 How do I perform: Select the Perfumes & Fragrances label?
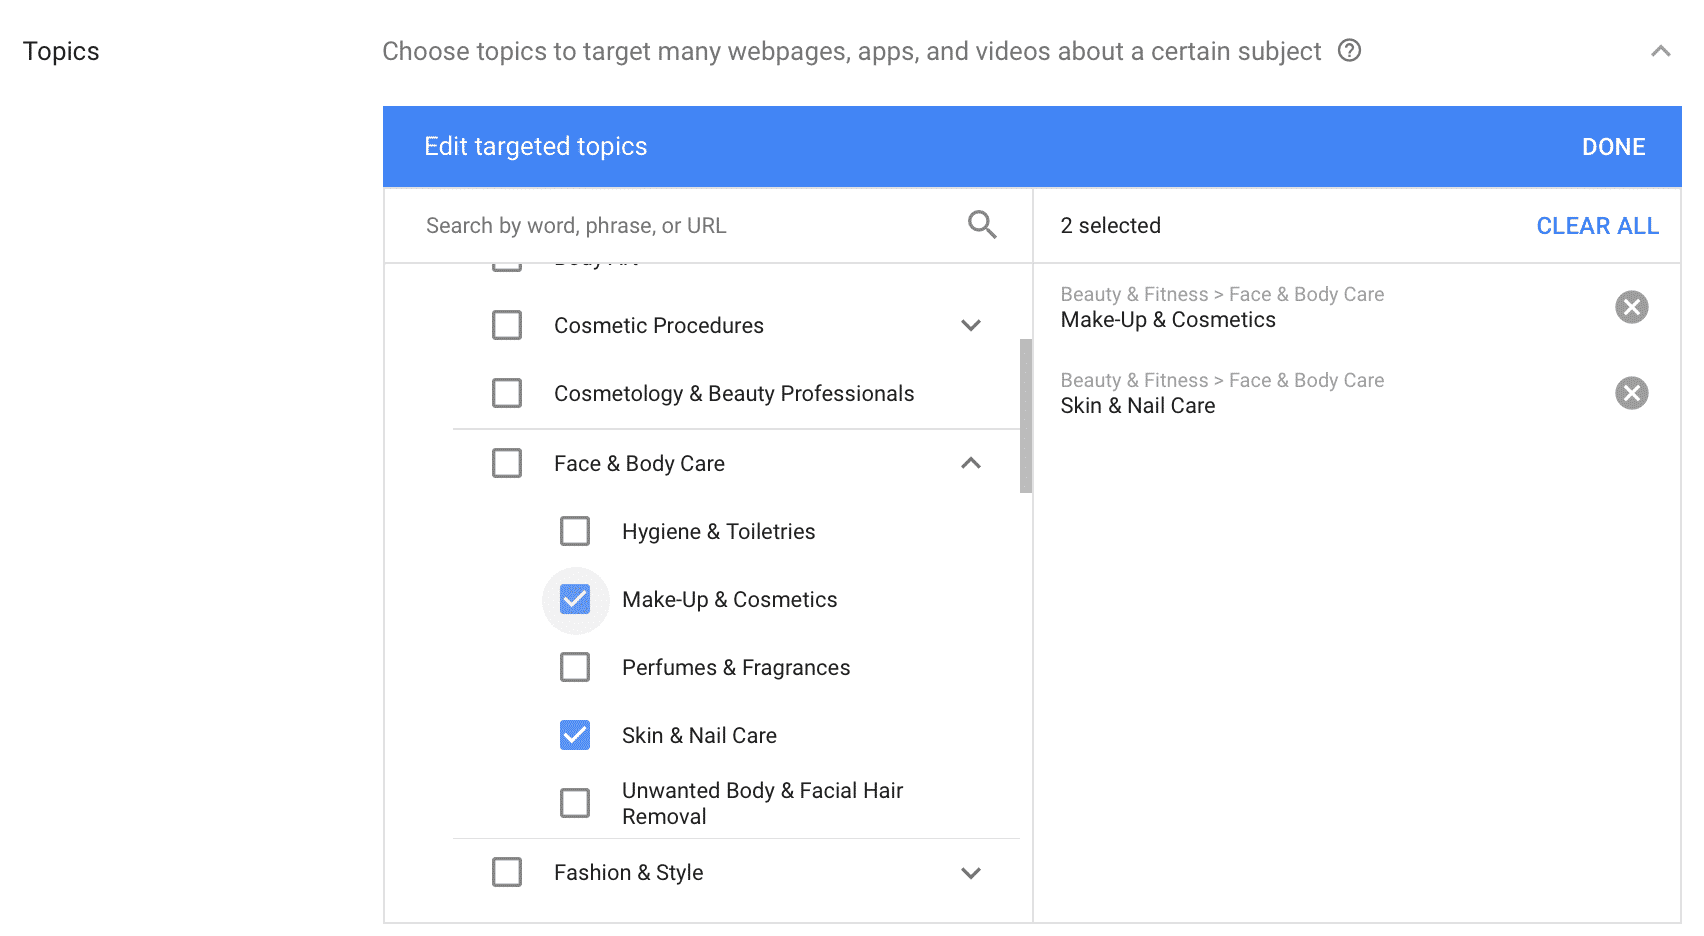point(736,668)
